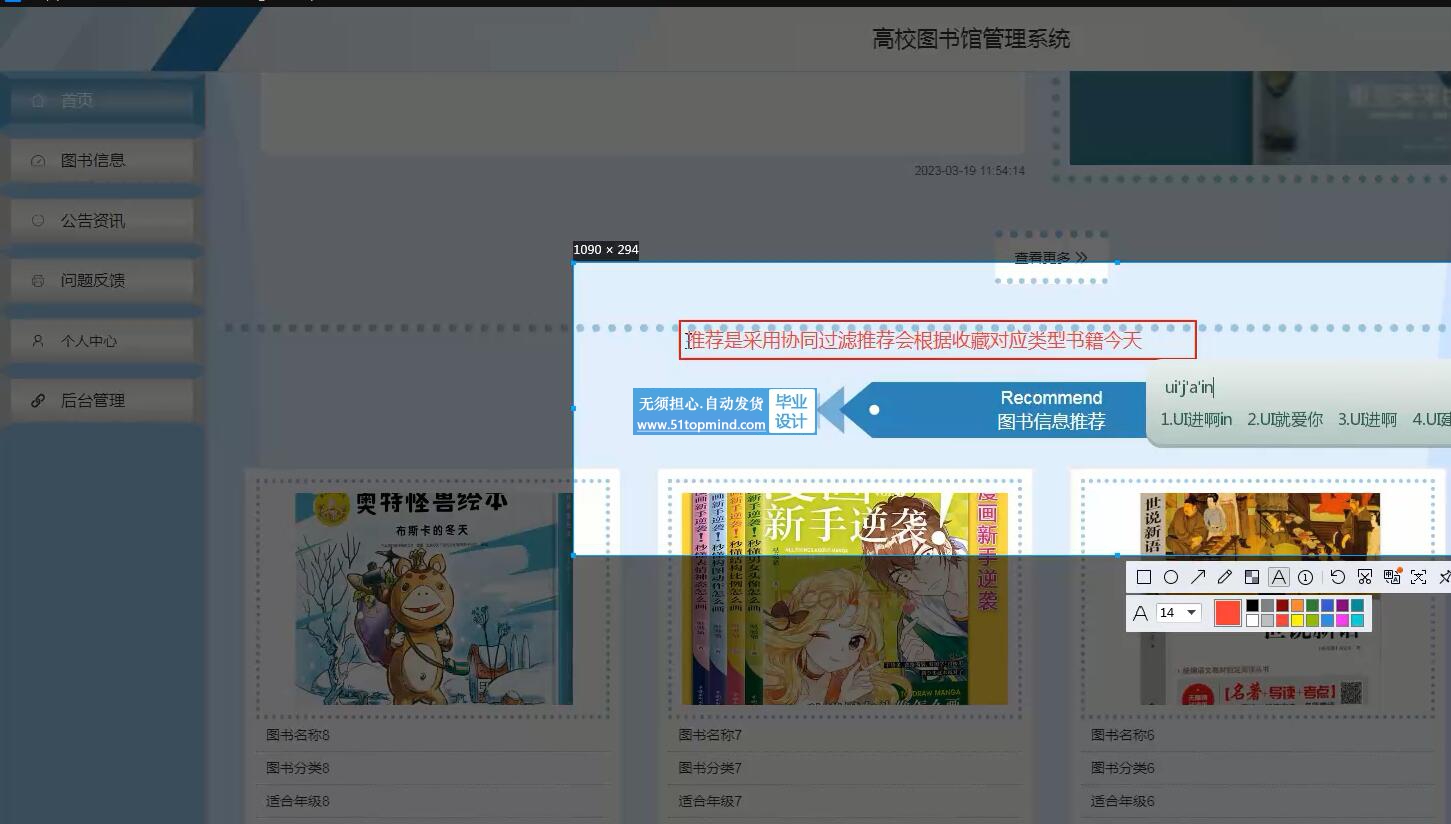Choose IME candidate 2 UI就爱你
This screenshot has width=1451, height=824.
1285,419
